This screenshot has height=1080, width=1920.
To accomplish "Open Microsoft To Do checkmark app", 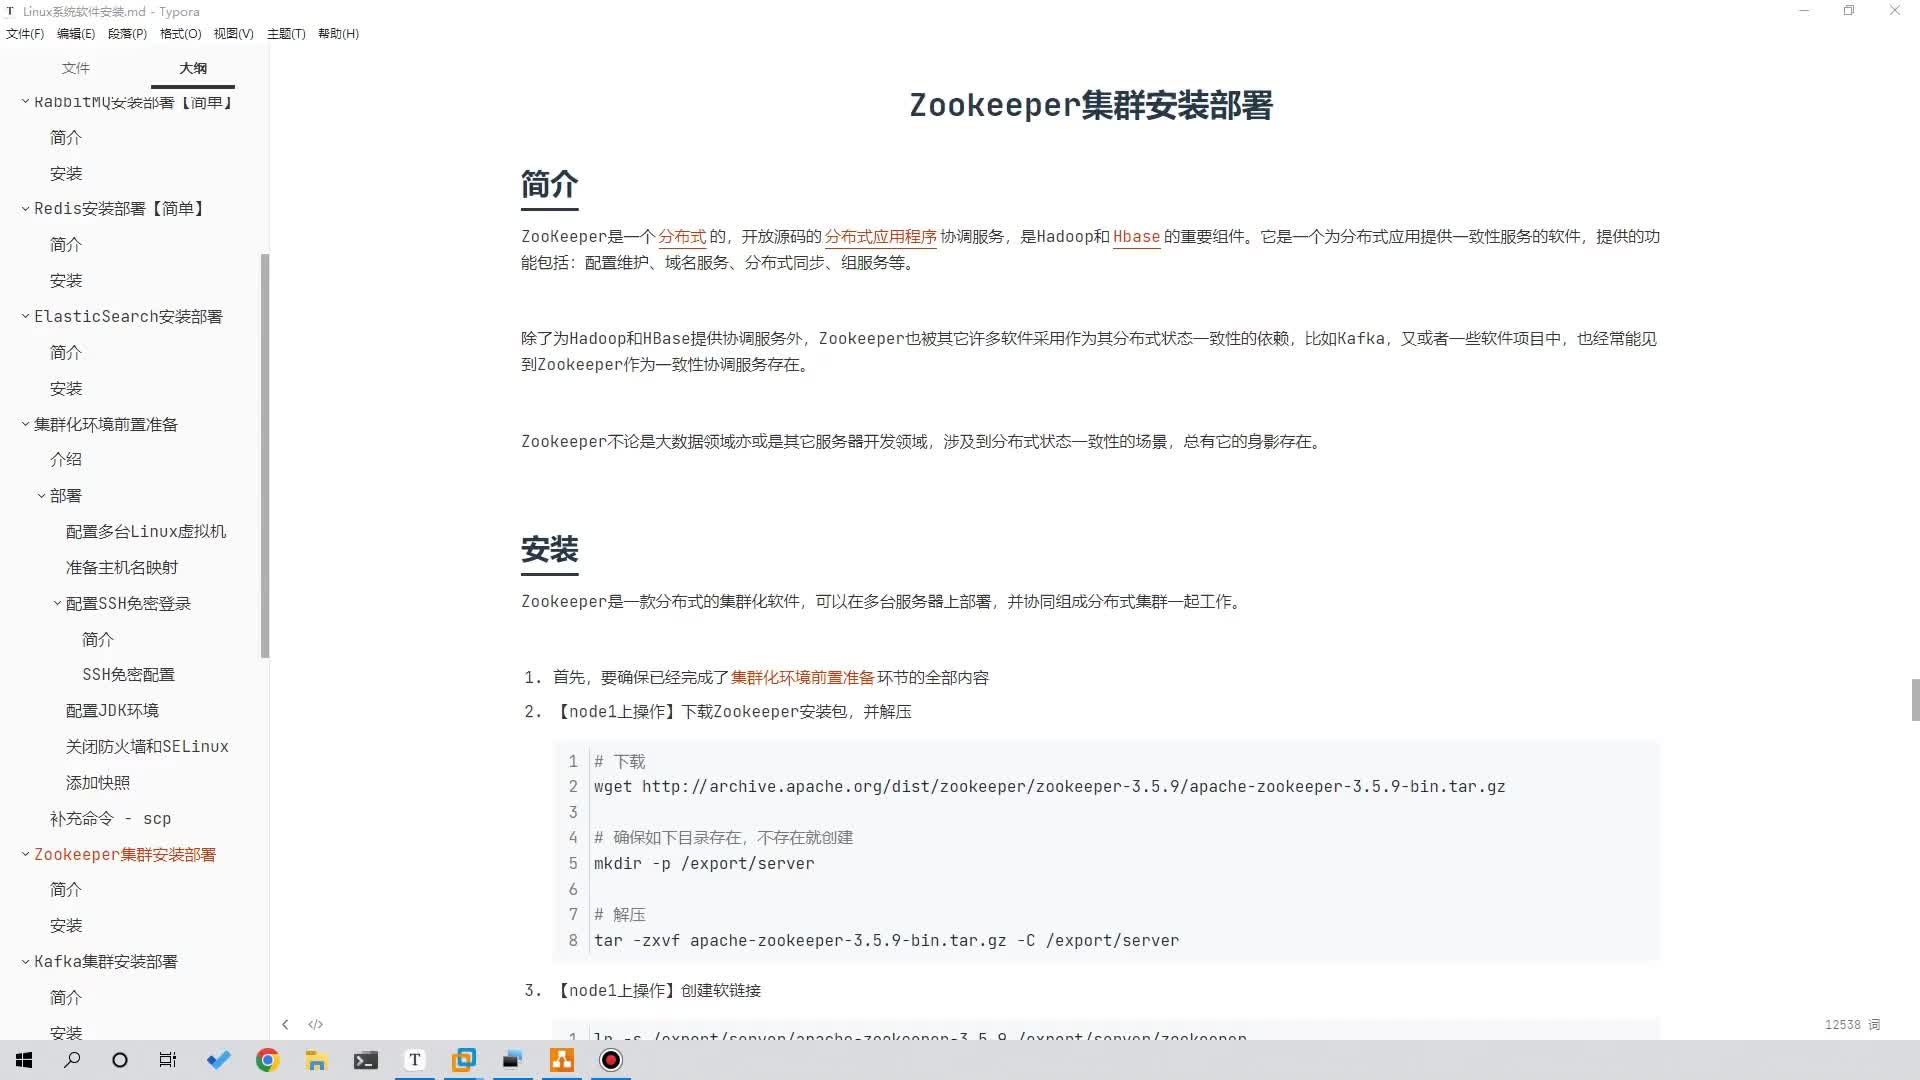I will click(218, 1060).
